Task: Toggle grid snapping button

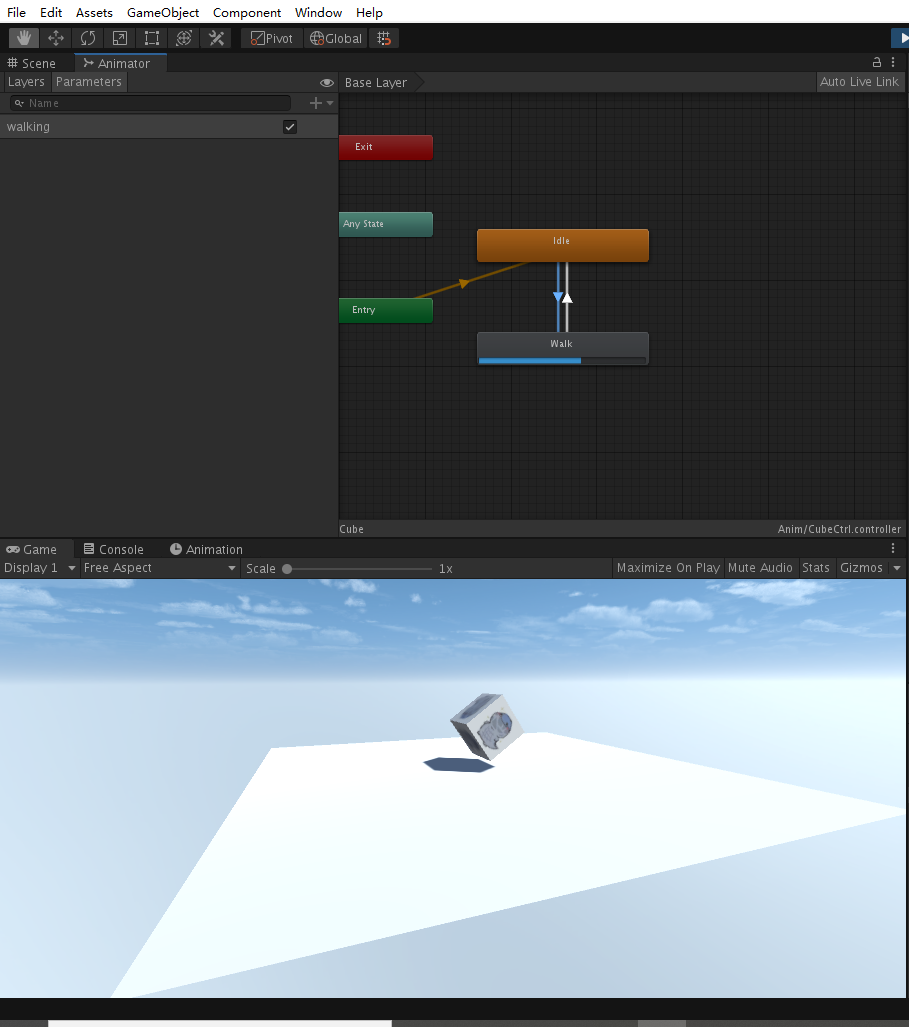Action: point(384,39)
